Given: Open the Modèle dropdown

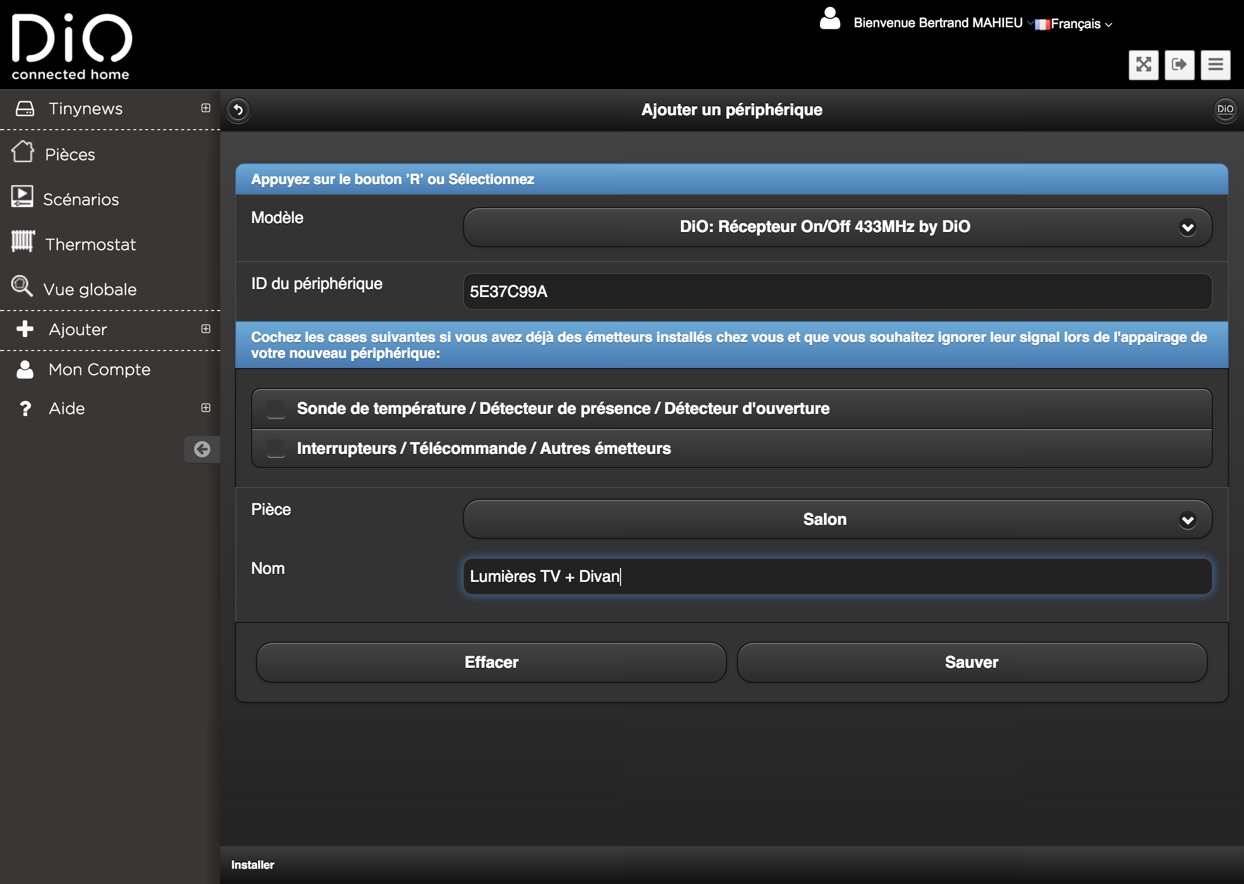Looking at the screenshot, I should point(837,227).
